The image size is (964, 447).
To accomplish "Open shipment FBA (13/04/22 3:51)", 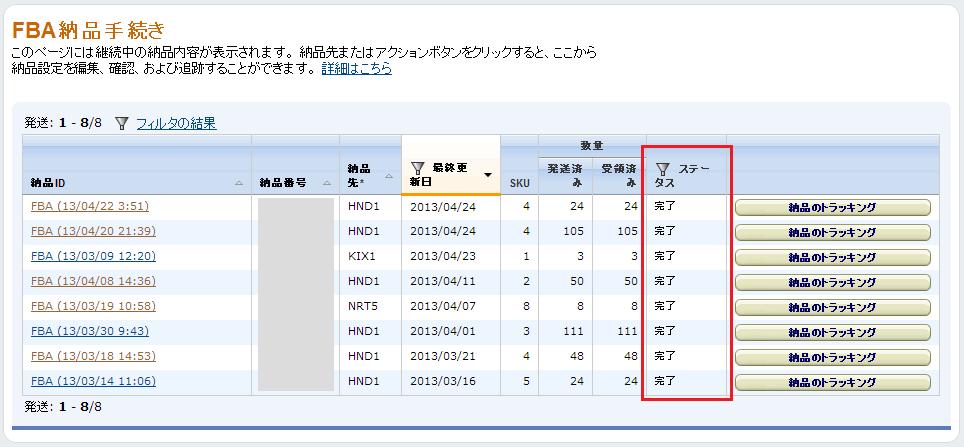I will point(90,207).
